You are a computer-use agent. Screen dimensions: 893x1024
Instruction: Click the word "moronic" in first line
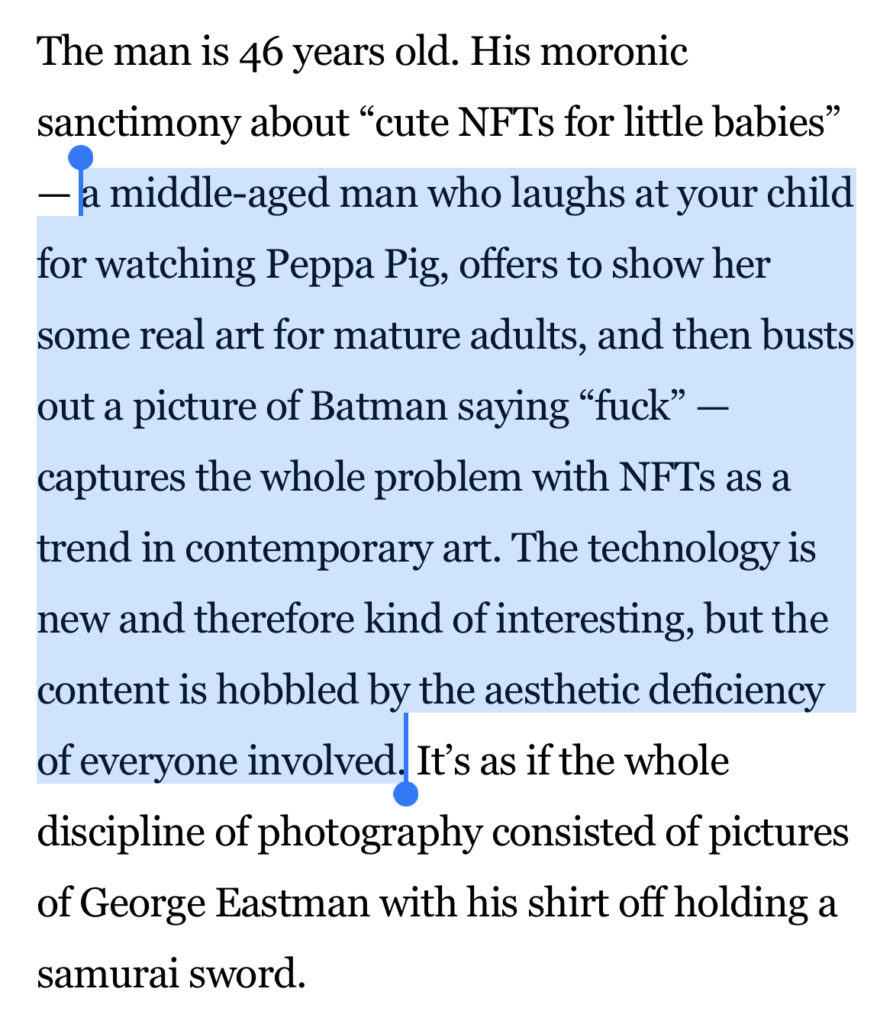pyautogui.click(x=614, y=52)
